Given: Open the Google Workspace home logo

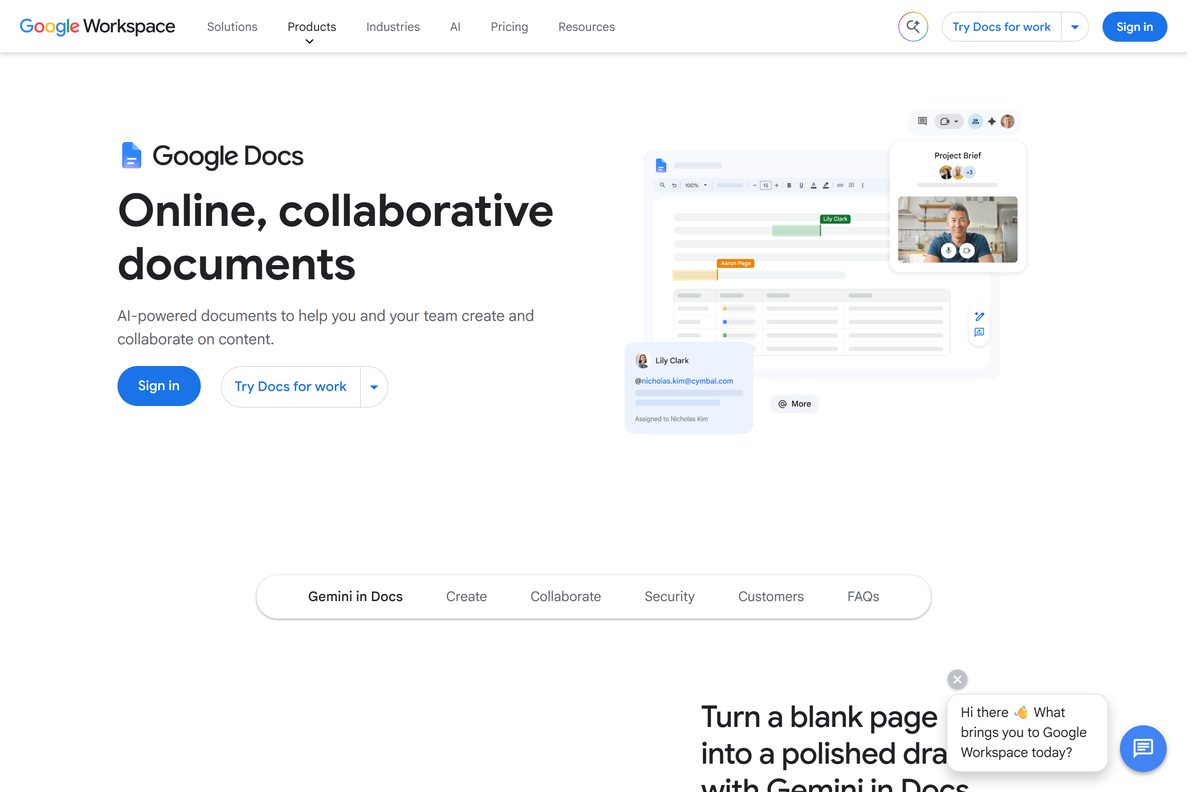Looking at the screenshot, I should pyautogui.click(x=97, y=27).
